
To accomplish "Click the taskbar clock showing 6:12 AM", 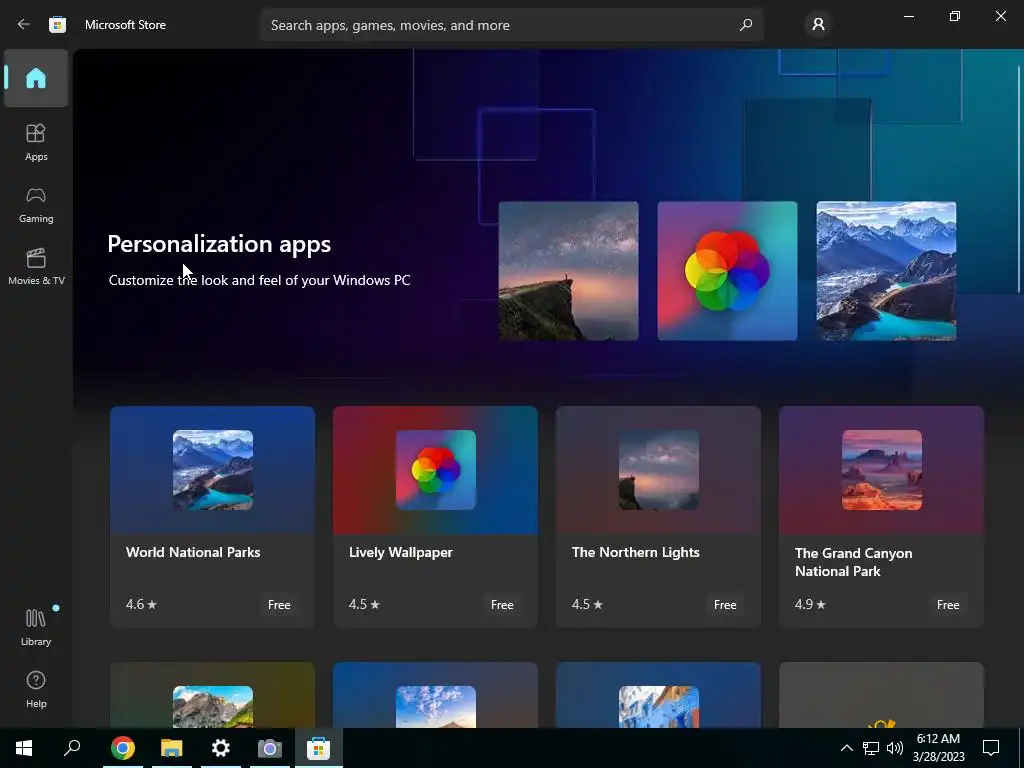I will point(938,748).
